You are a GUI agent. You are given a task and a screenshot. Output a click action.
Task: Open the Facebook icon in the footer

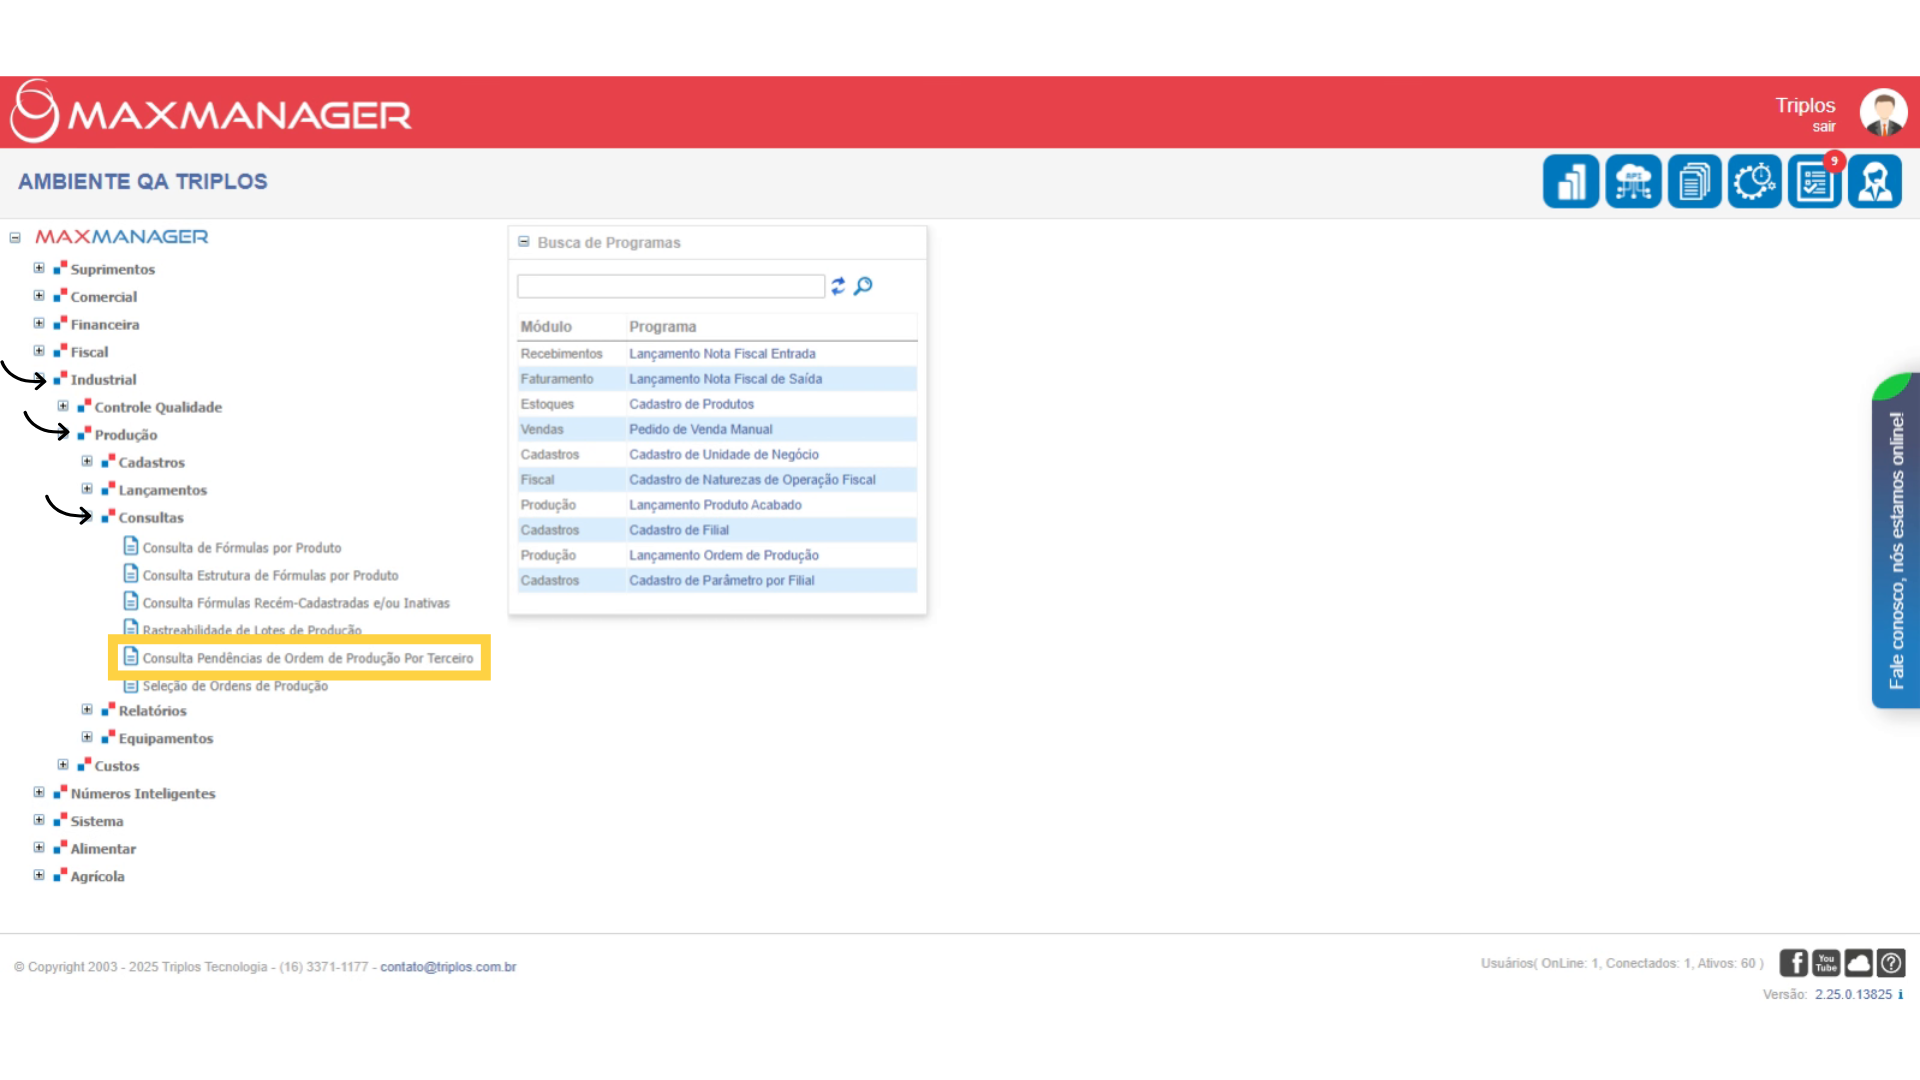[x=1793, y=962]
